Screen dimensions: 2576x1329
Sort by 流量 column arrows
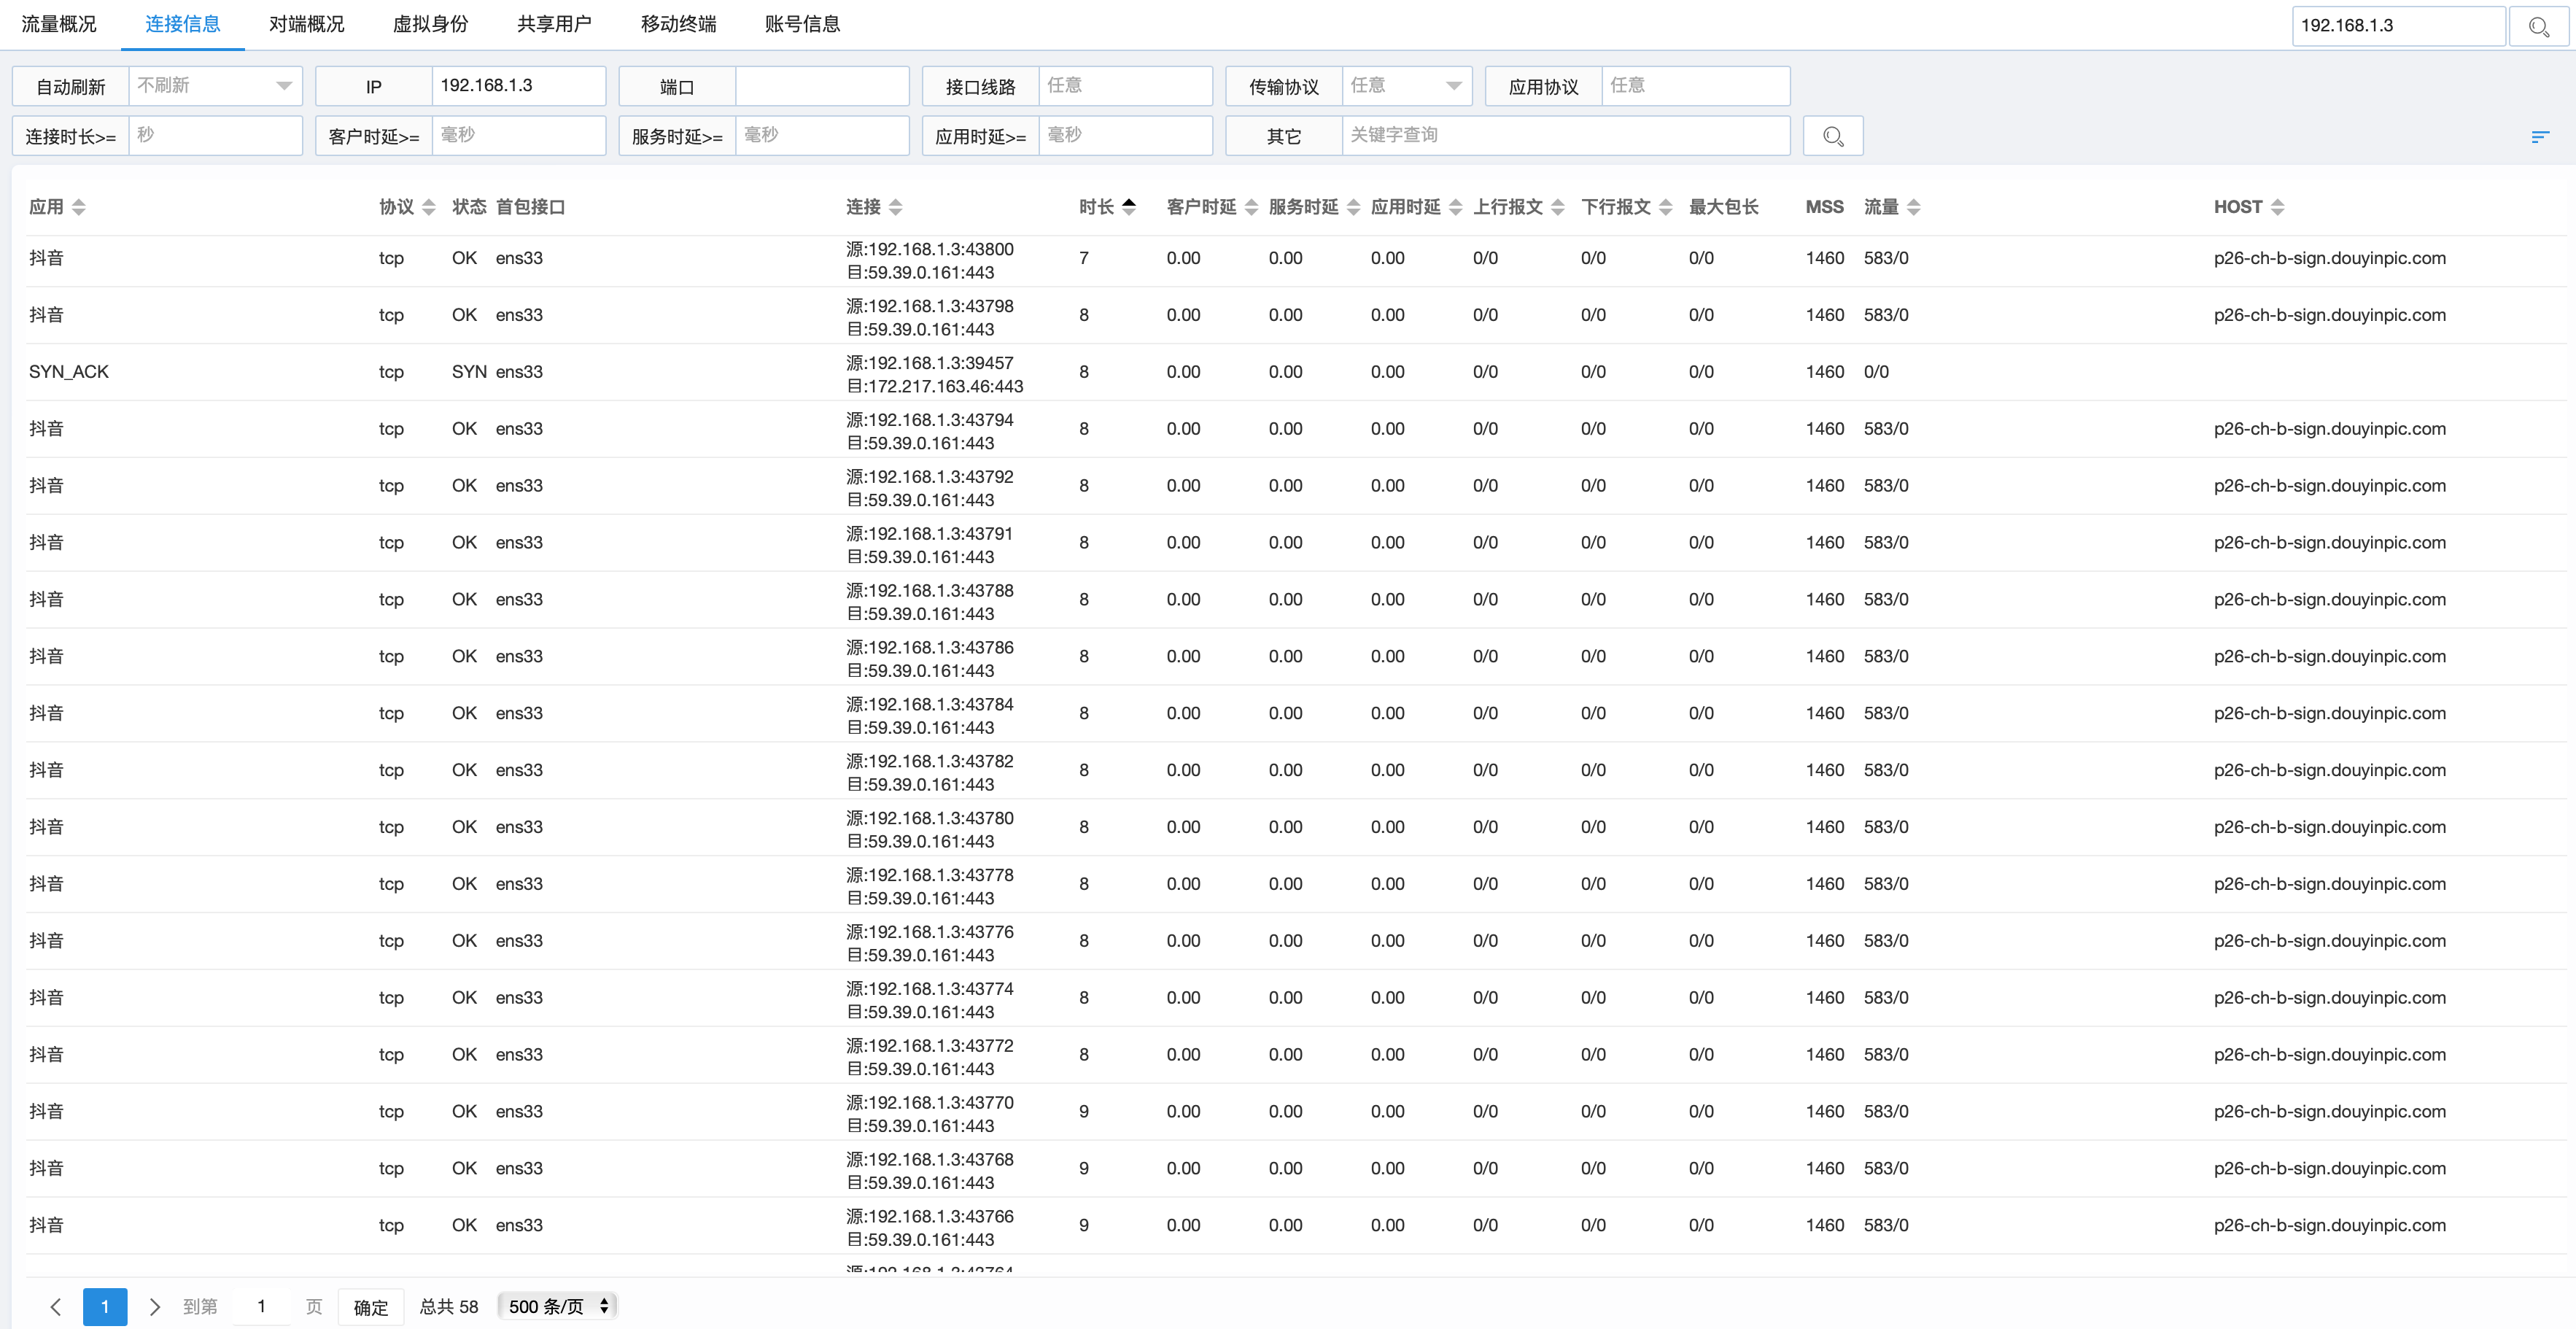click(1913, 207)
